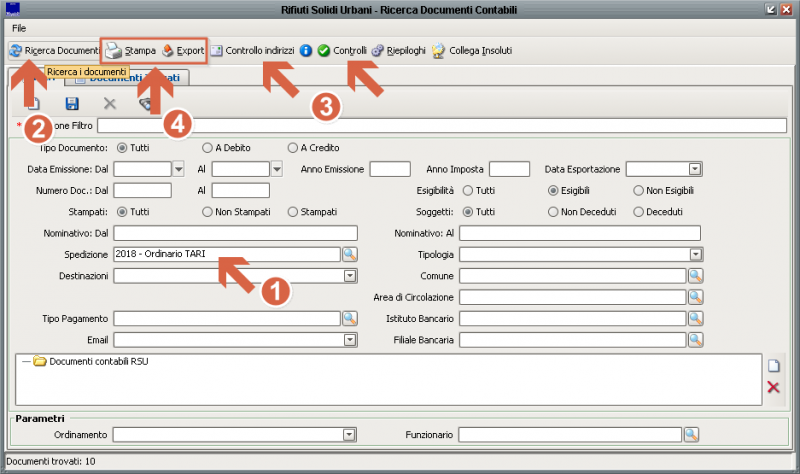Select Non Esigibili radio option
Screen dimensions: 800x474
coord(639,190)
